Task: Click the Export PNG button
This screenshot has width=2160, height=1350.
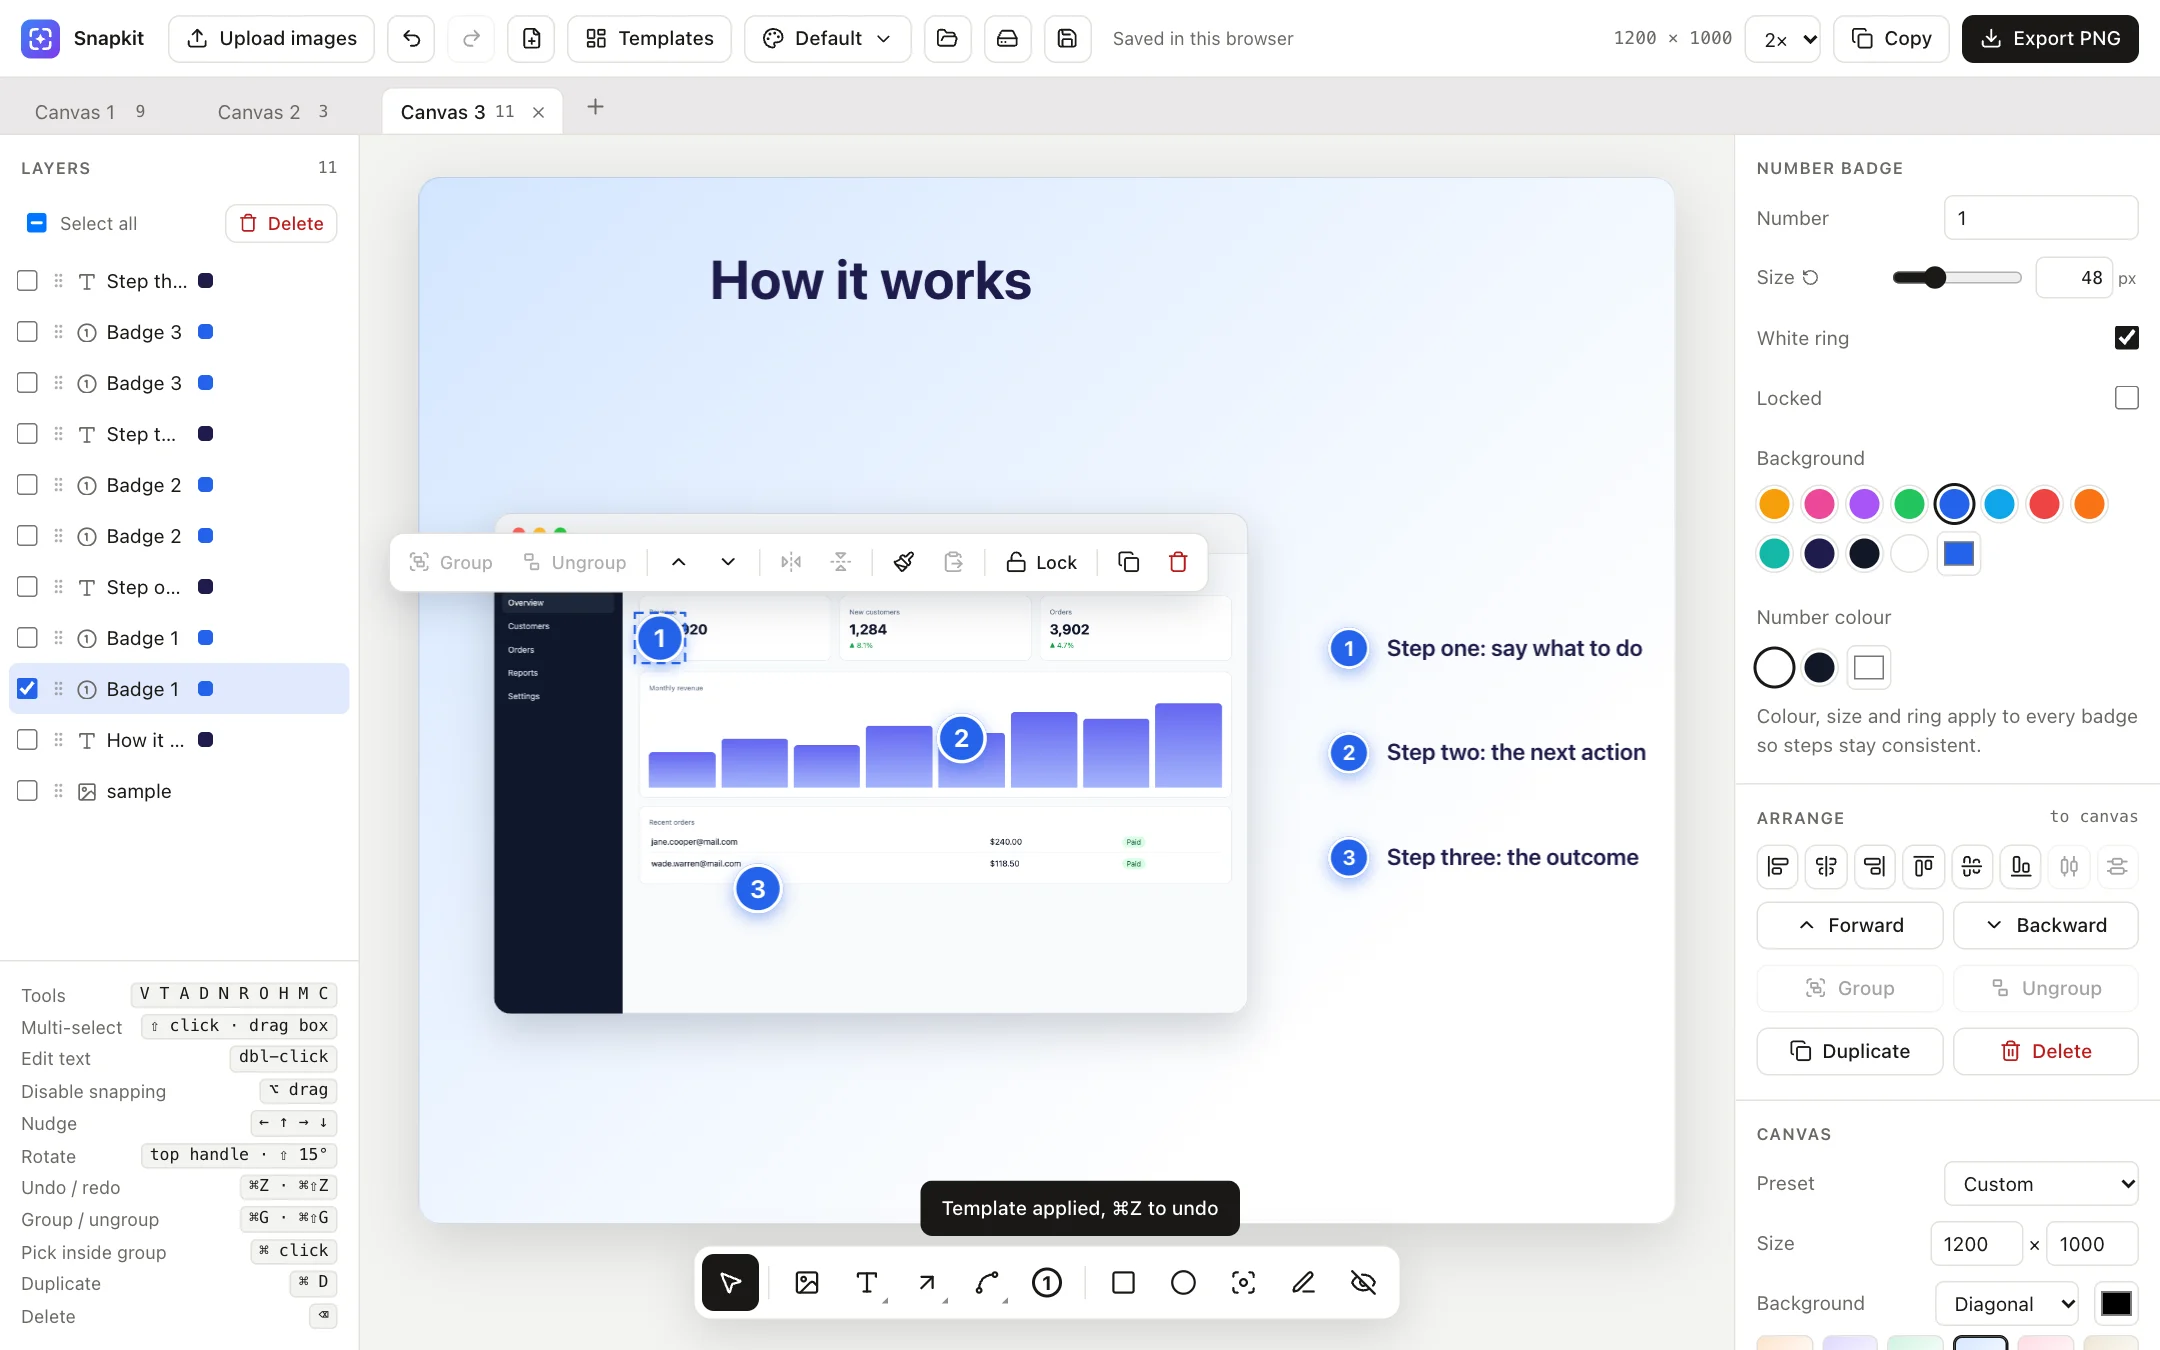Action: 2050,39
